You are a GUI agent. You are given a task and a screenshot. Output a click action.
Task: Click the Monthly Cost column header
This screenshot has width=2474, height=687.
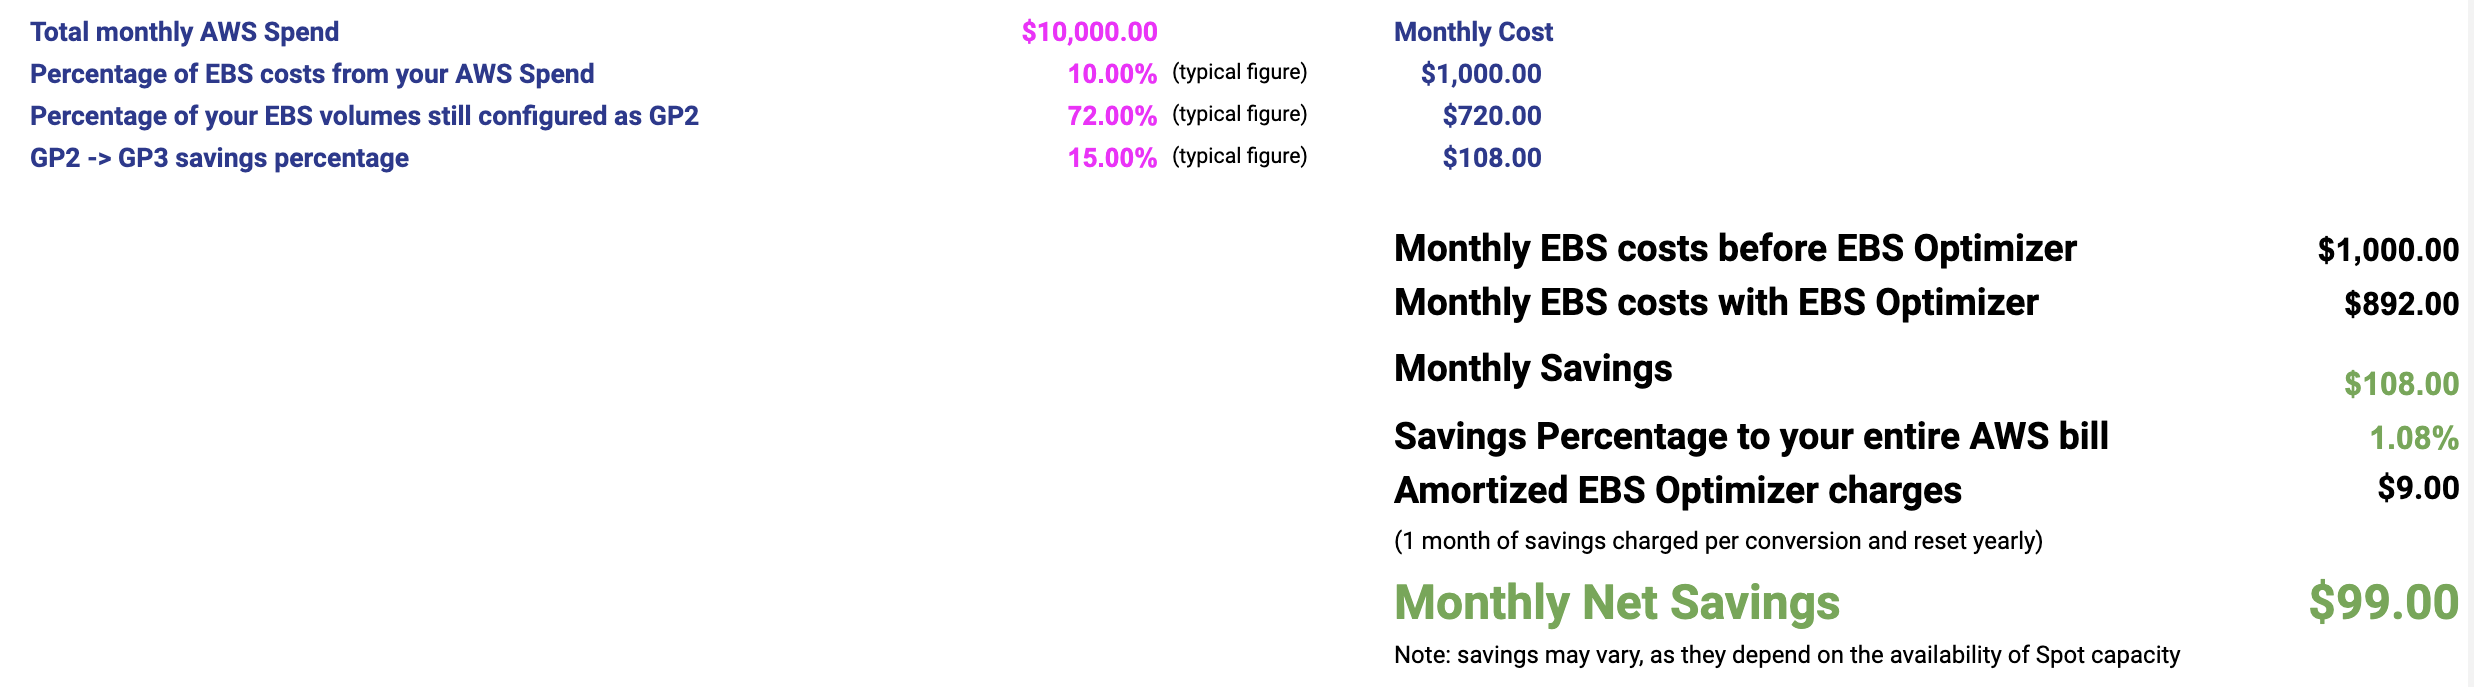point(1473,32)
